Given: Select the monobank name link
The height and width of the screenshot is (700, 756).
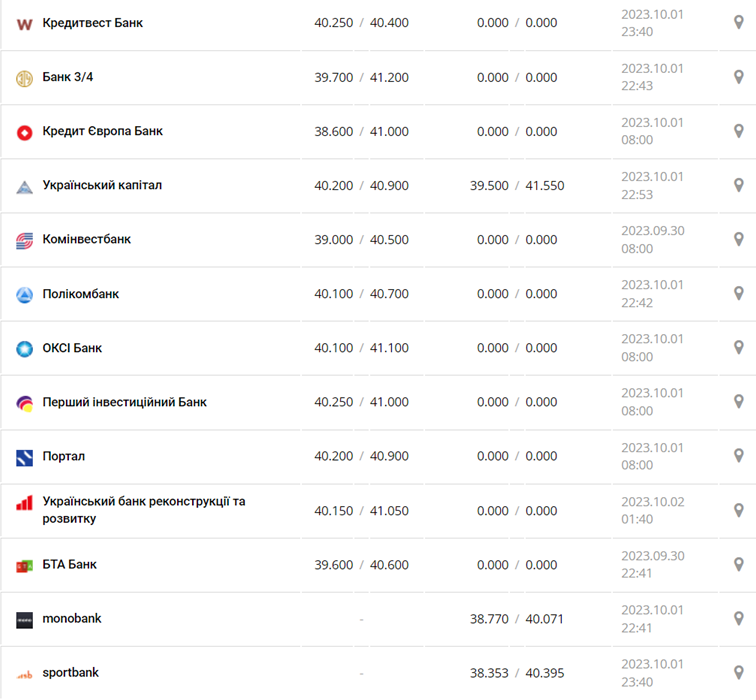Looking at the screenshot, I should click(x=72, y=618).
